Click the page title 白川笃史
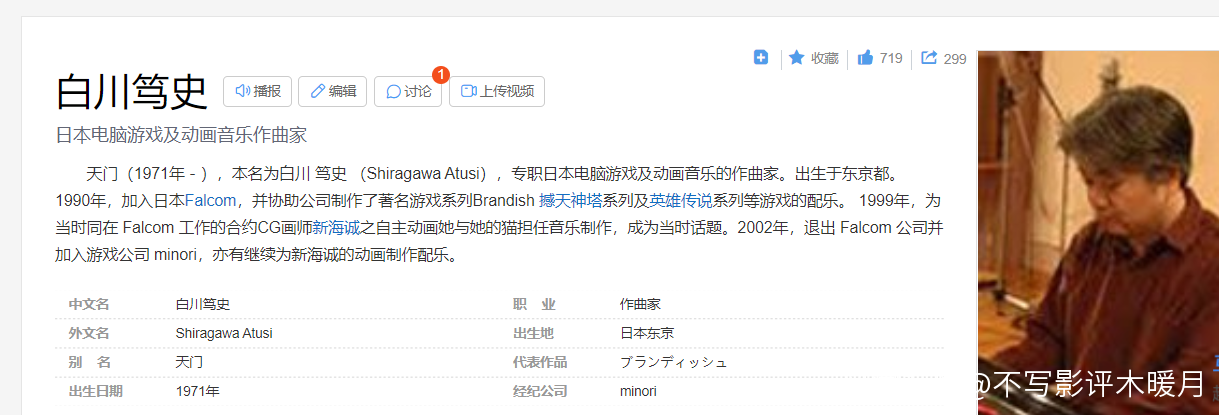1219x415 pixels. pyautogui.click(x=131, y=91)
